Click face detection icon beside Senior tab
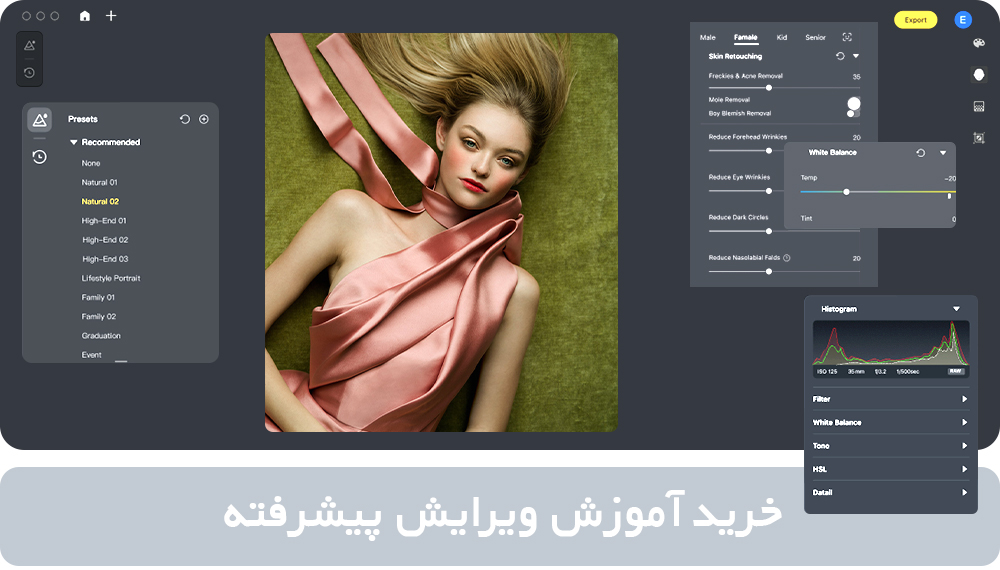This screenshot has width=1000, height=570. (x=847, y=37)
